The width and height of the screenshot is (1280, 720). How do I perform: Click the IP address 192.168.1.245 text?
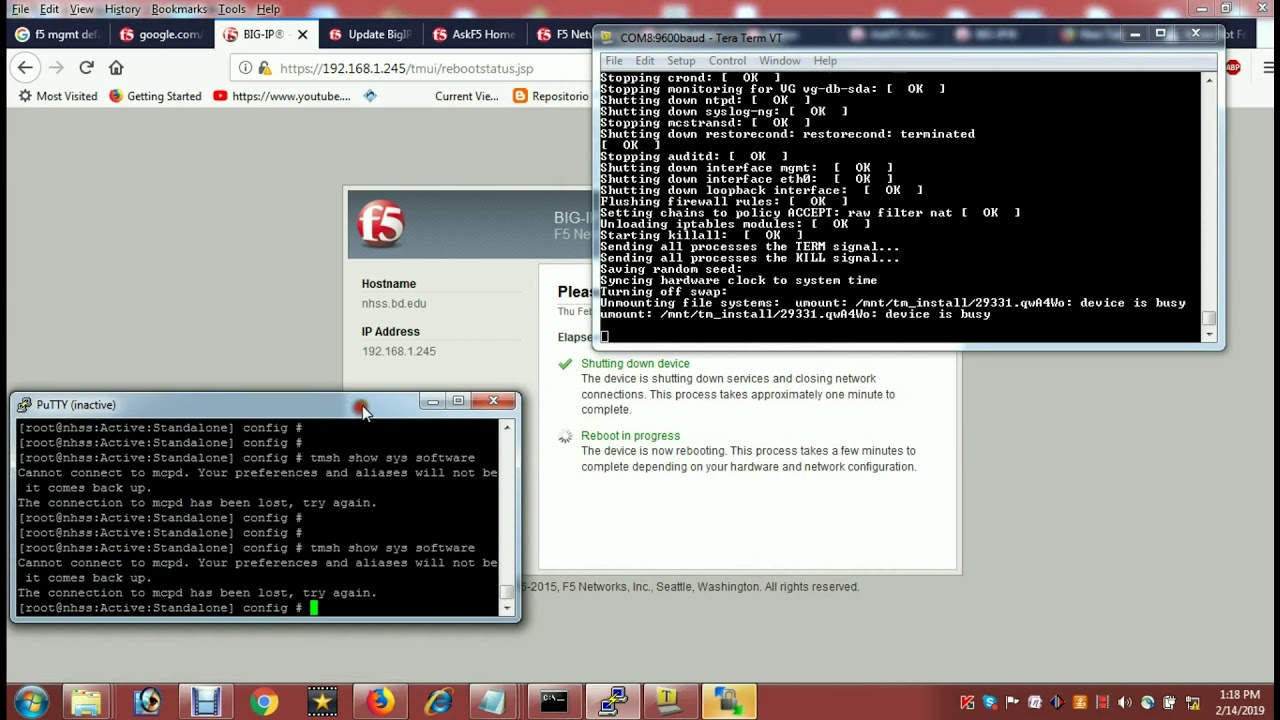point(399,352)
